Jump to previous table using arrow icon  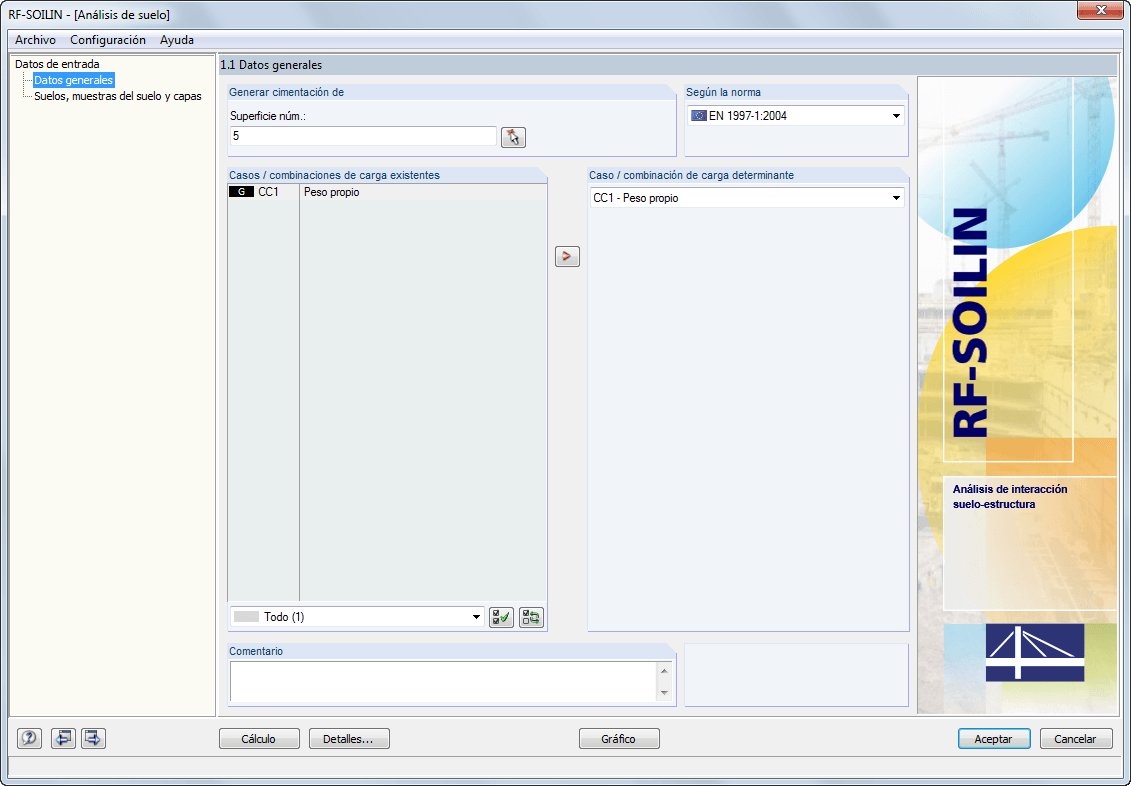click(x=62, y=738)
